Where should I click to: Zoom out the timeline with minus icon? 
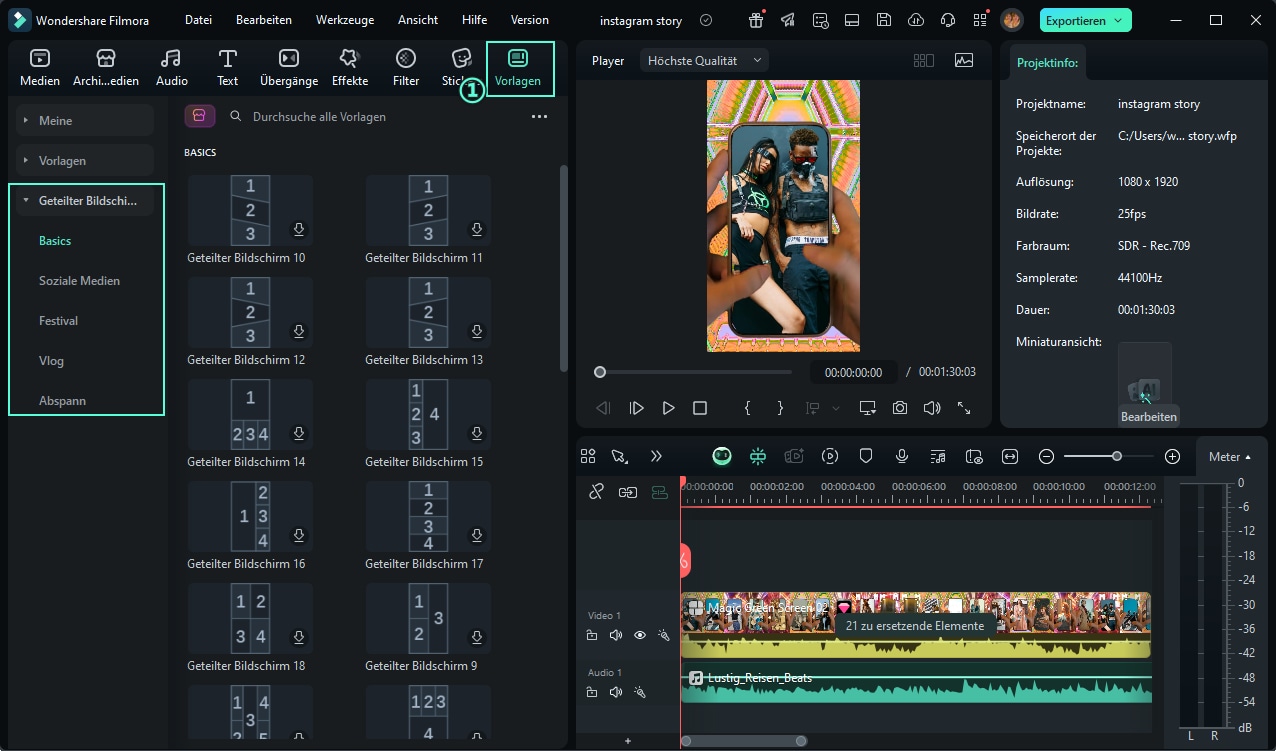point(1046,456)
